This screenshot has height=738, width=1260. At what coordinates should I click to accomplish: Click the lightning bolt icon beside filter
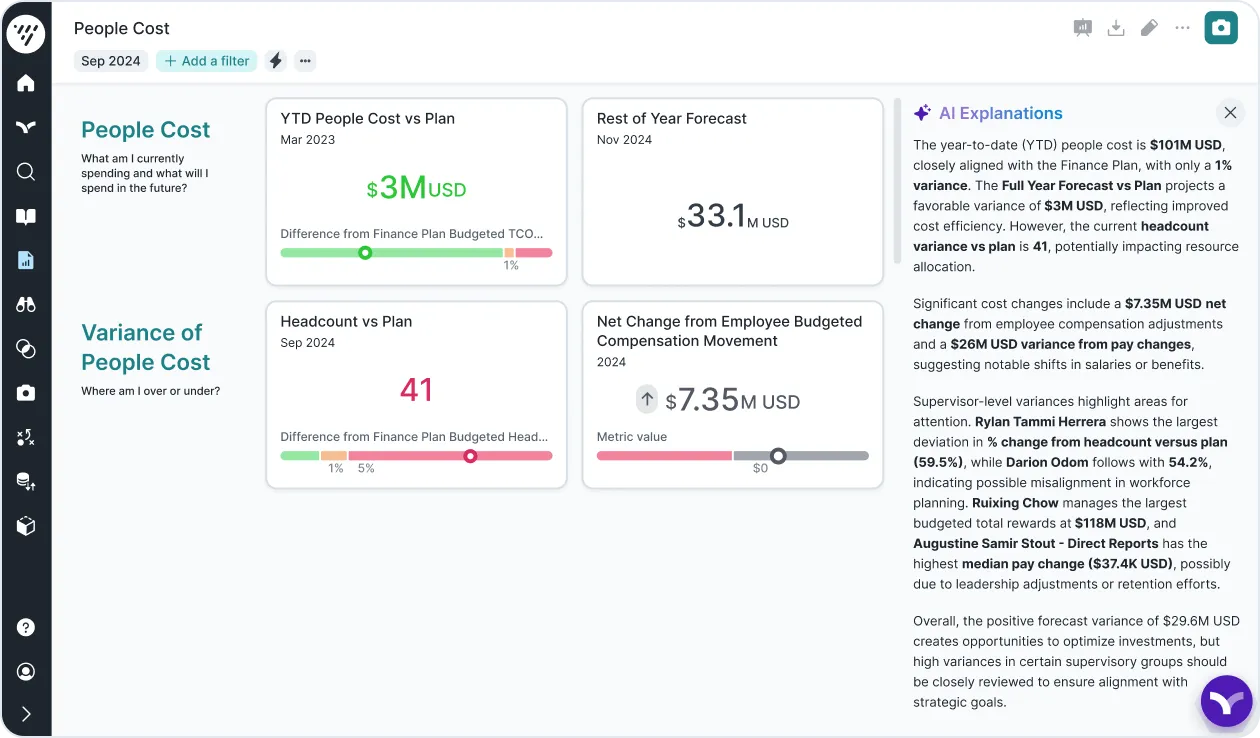pyautogui.click(x=276, y=61)
